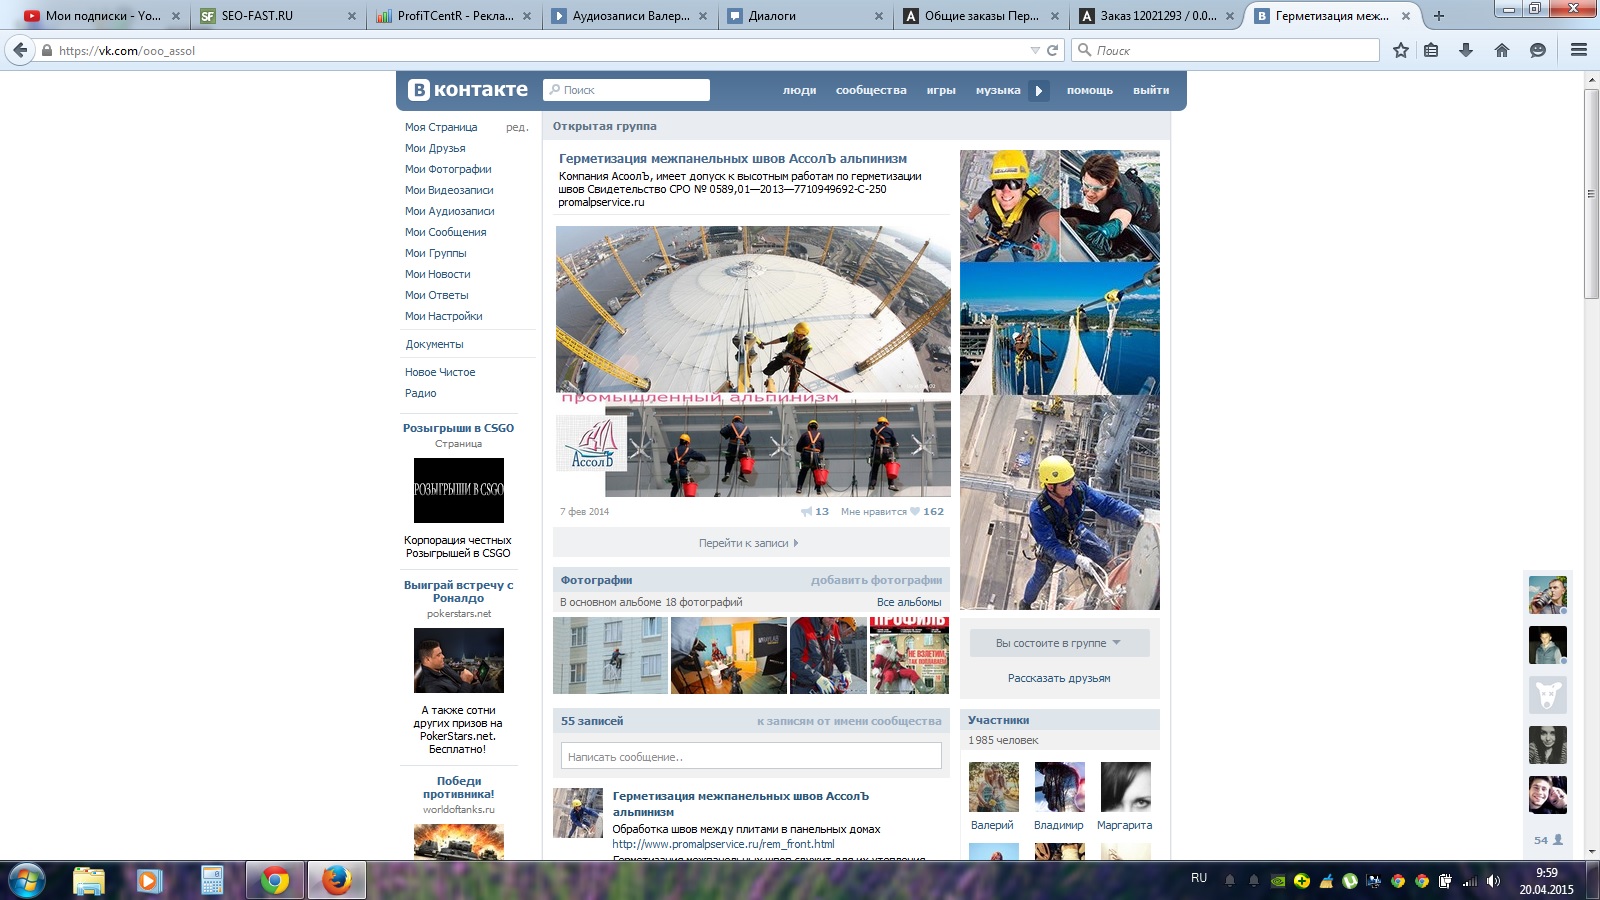Open the 'Общие заказы Пер...' tab
The height and width of the screenshot is (900, 1600).
tap(982, 16)
